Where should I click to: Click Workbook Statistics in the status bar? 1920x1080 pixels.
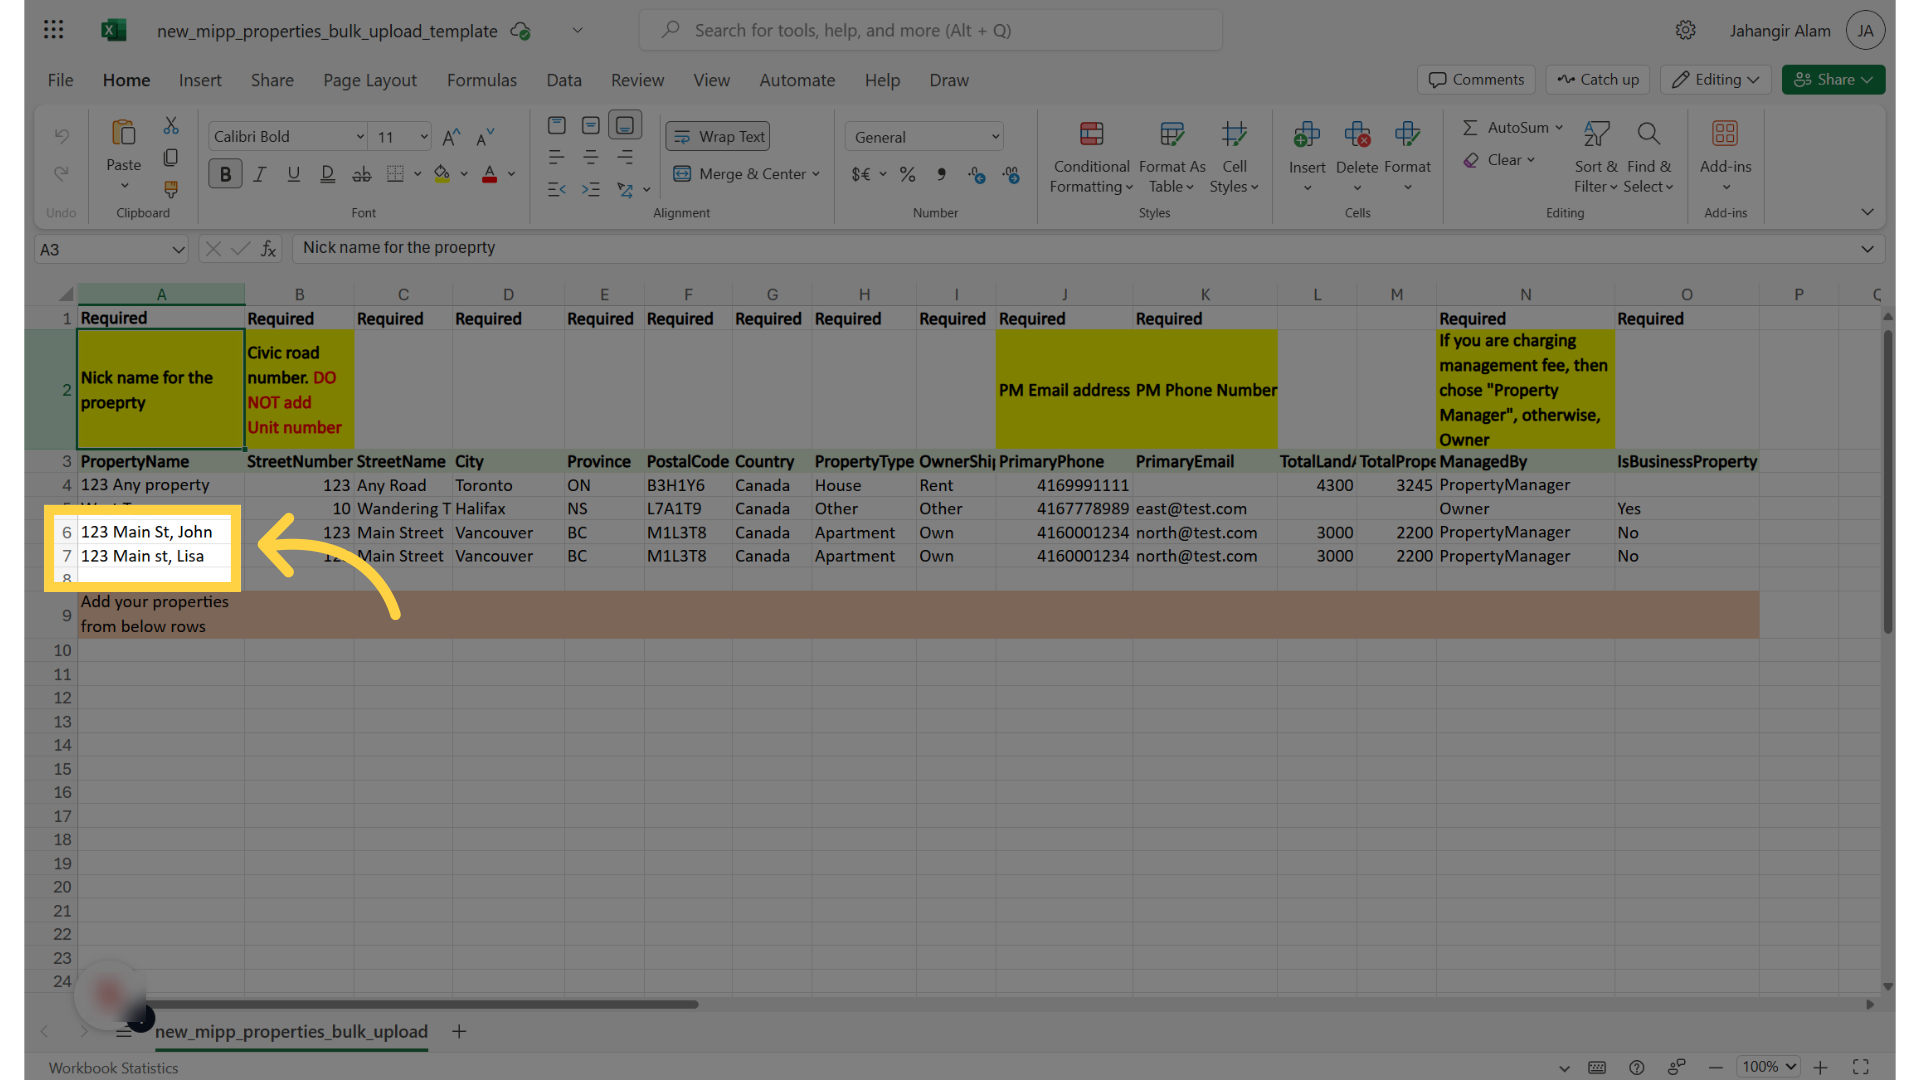[x=113, y=1068]
